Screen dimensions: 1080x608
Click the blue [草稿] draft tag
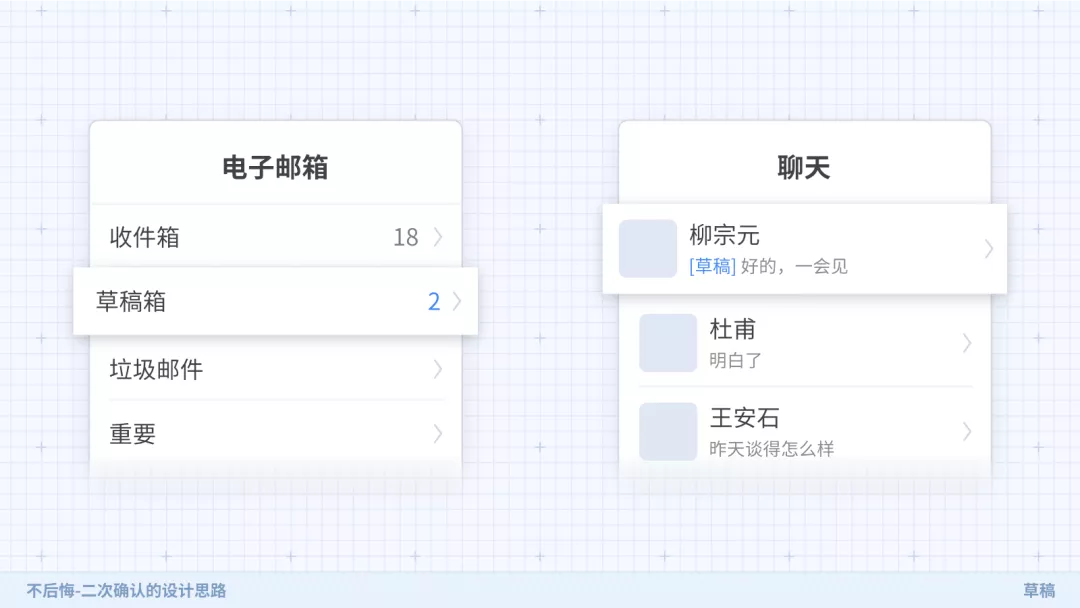point(712,266)
